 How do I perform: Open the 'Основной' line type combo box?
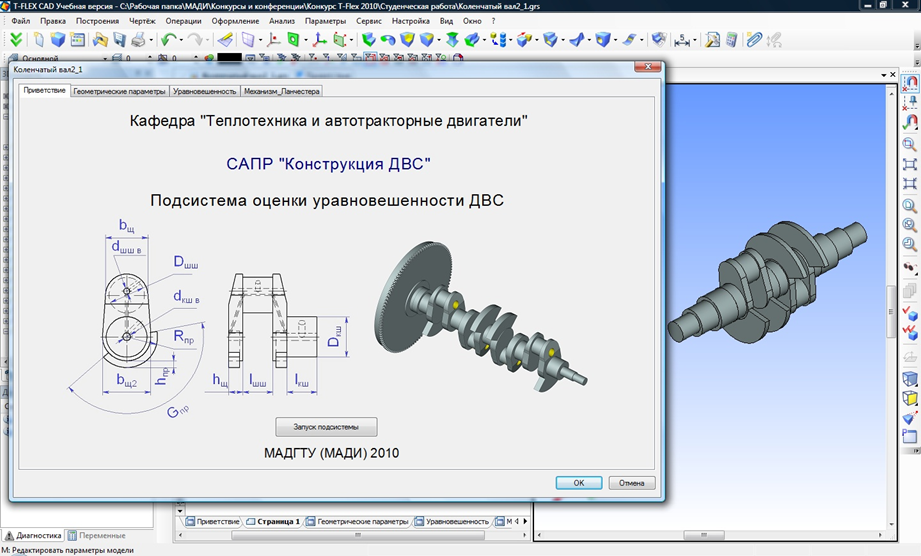point(60,58)
